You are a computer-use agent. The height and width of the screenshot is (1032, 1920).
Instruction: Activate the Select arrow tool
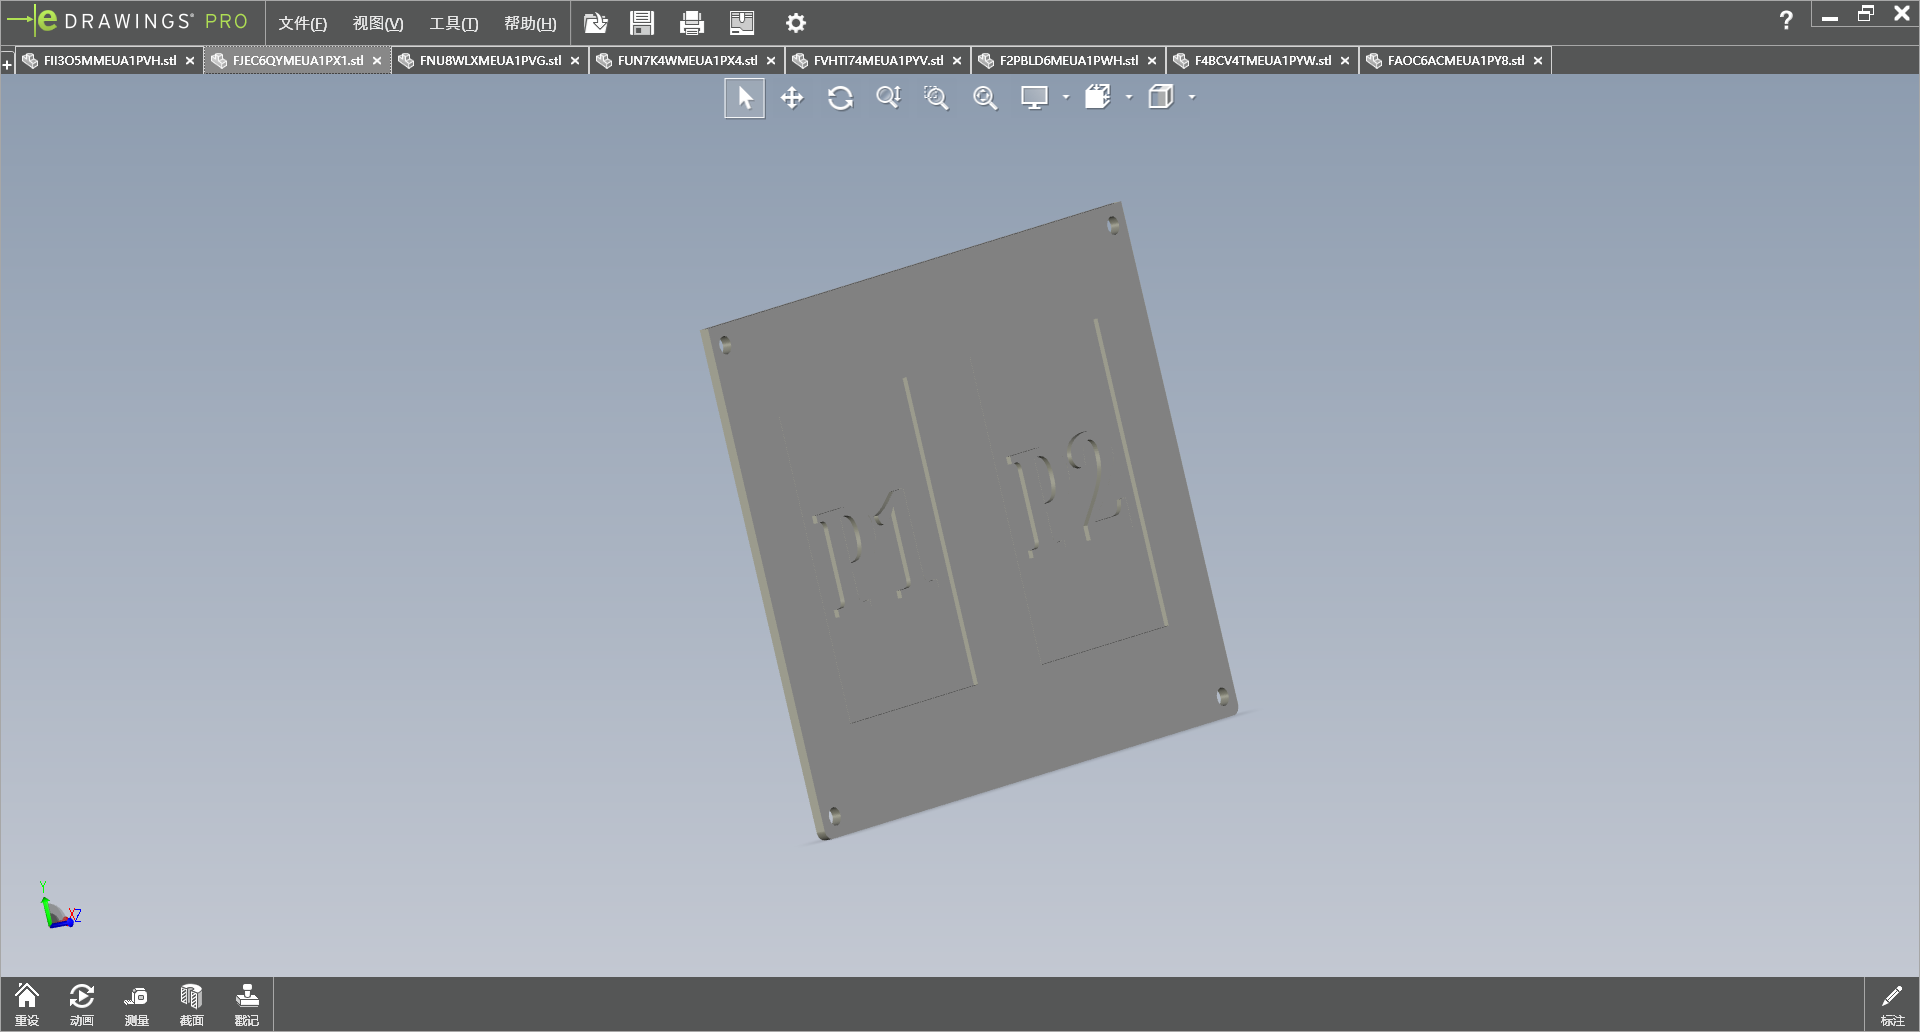click(x=745, y=98)
